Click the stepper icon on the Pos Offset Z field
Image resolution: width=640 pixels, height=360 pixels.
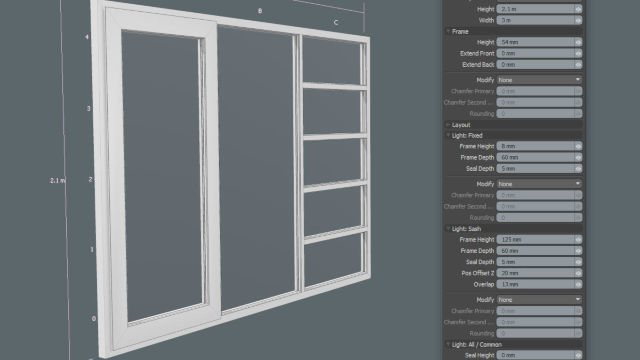[578, 273]
